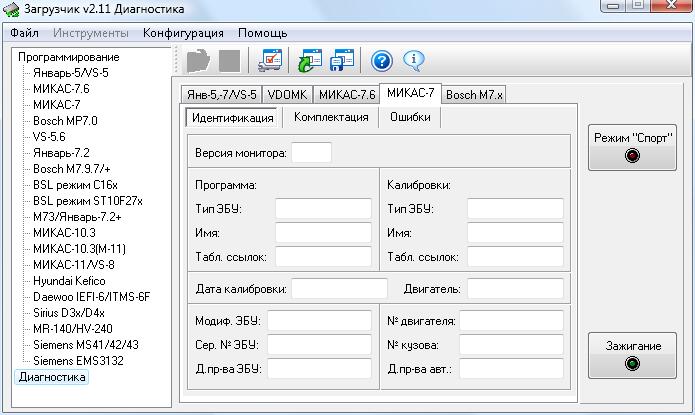Select Hyundai Kefico tree item

69,281
